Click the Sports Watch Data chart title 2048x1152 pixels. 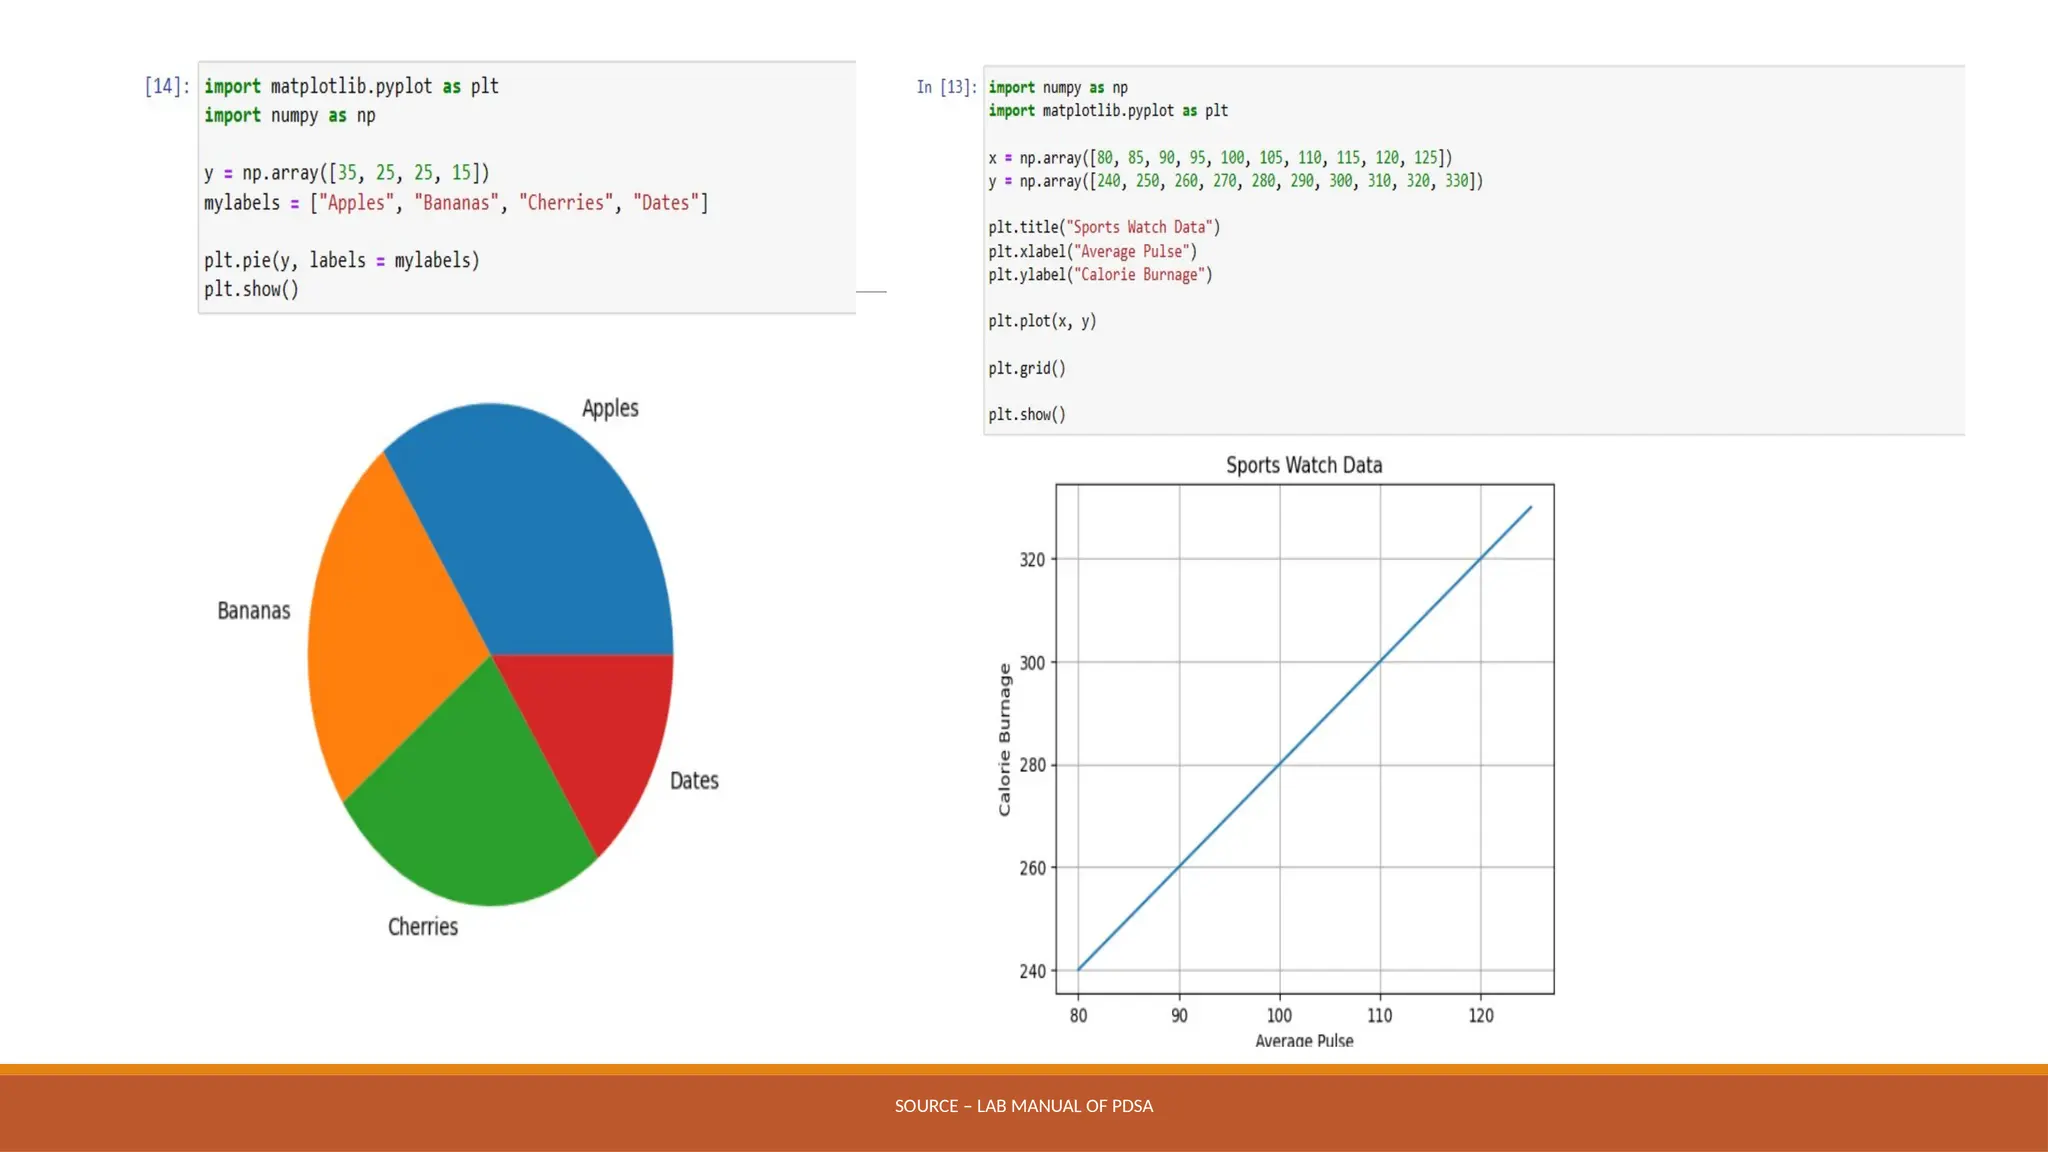[1304, 465]
